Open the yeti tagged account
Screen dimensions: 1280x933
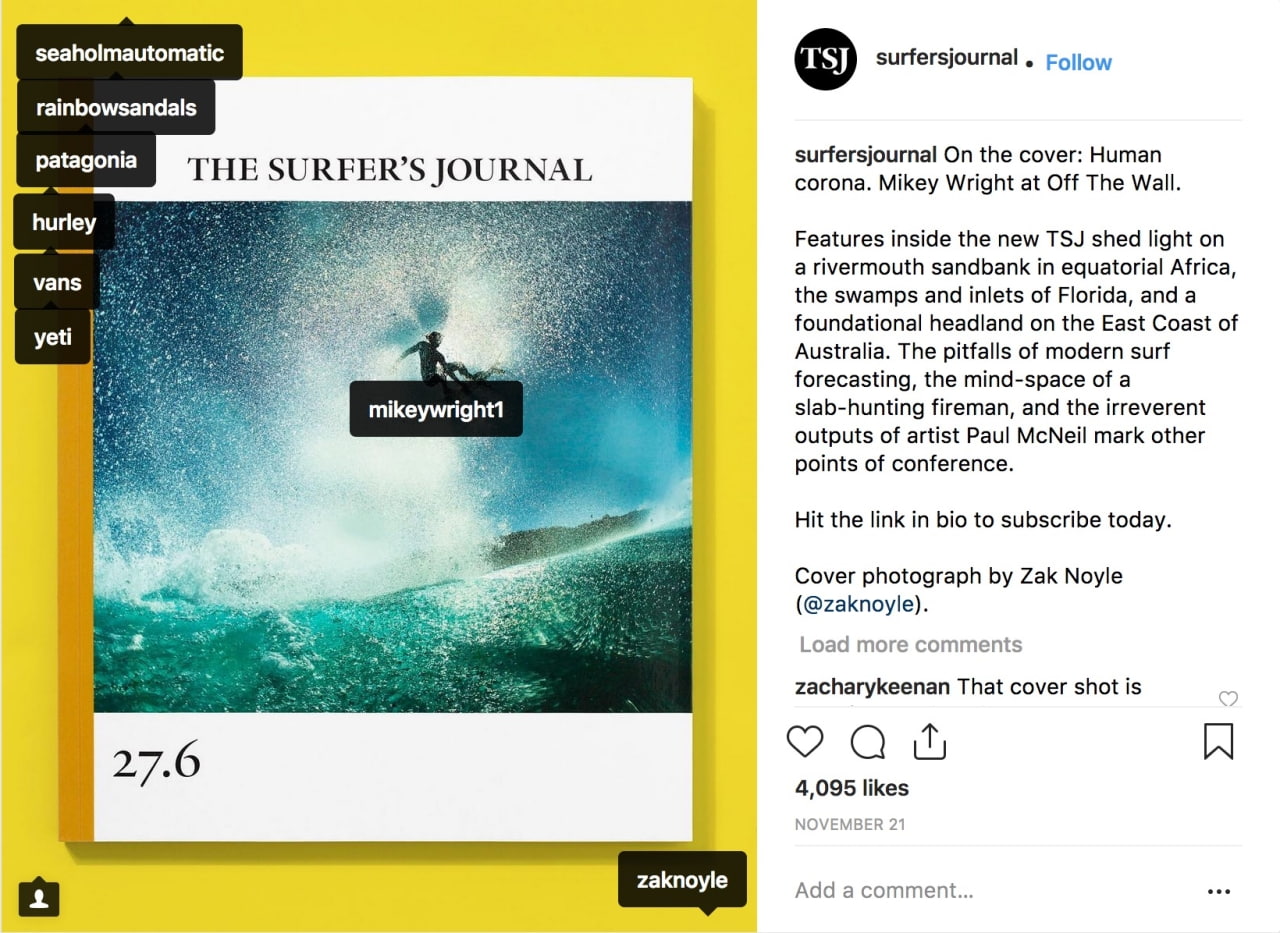click(53, 337)
